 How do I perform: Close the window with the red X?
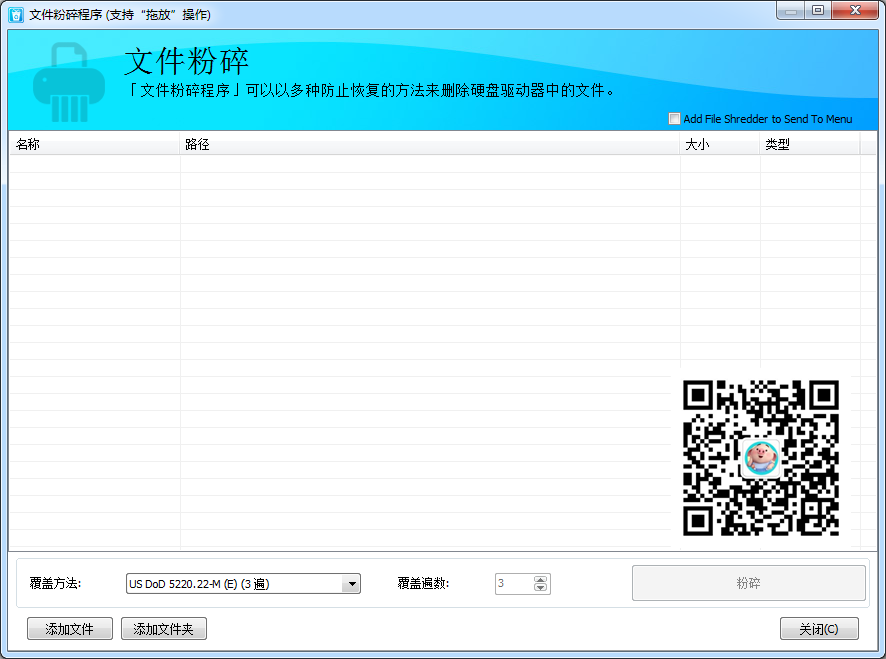coord(855,11)
